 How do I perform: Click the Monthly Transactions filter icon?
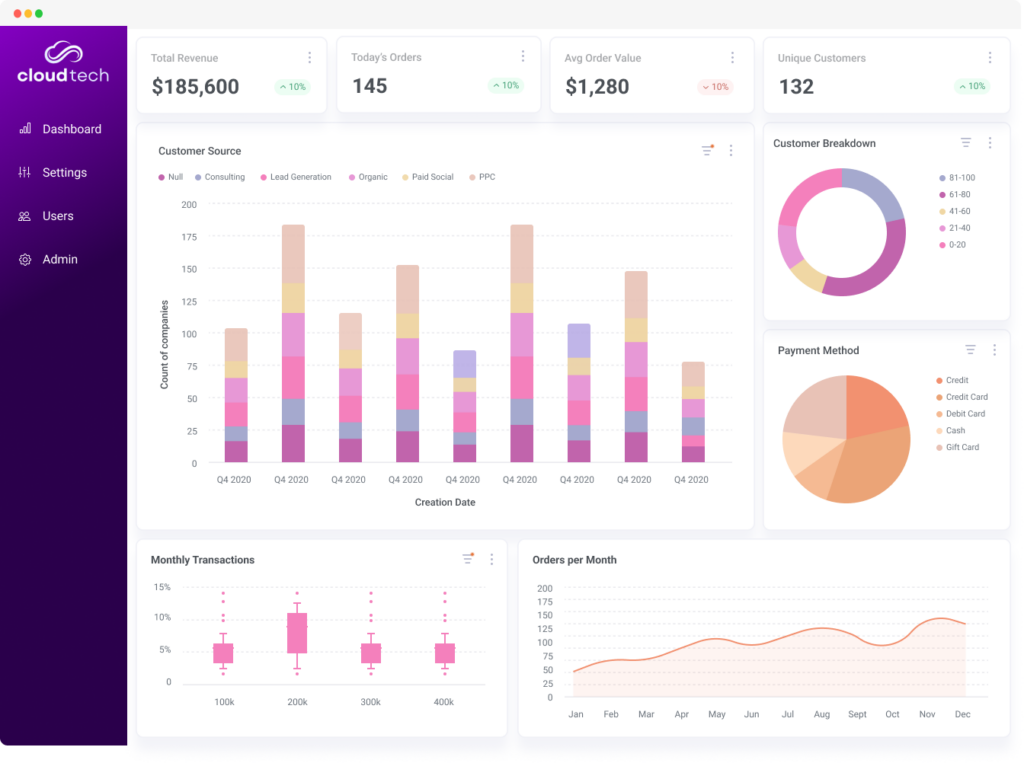click(467, 559)
